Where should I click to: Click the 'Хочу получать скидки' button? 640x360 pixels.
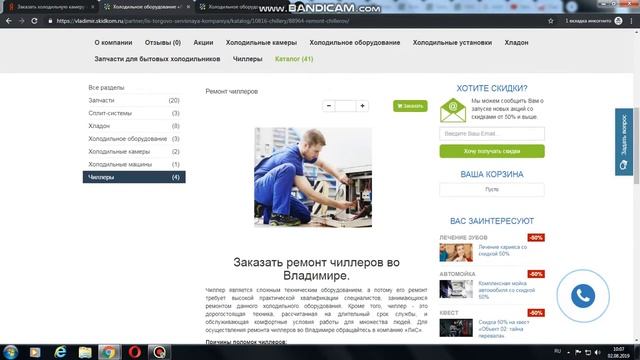tap(492, 151)
